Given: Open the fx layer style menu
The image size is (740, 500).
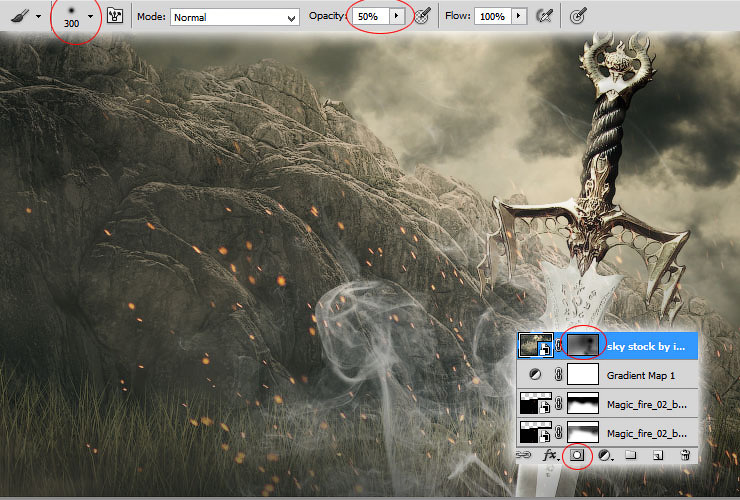Looking at the screenshot, I should pyautogui.click(x=550, y=455).
